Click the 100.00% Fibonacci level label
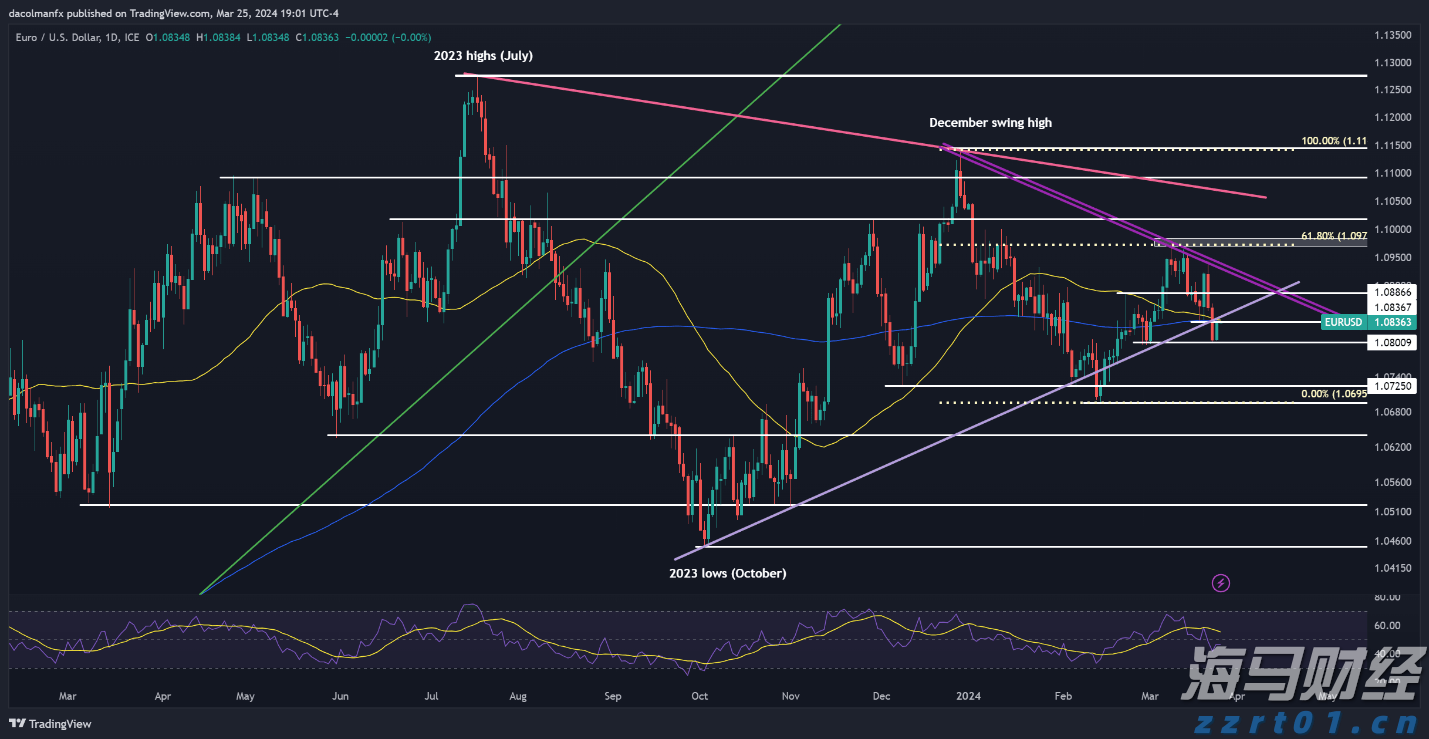The width and height of the screenshot is (1429, 739). point(1333,142)
